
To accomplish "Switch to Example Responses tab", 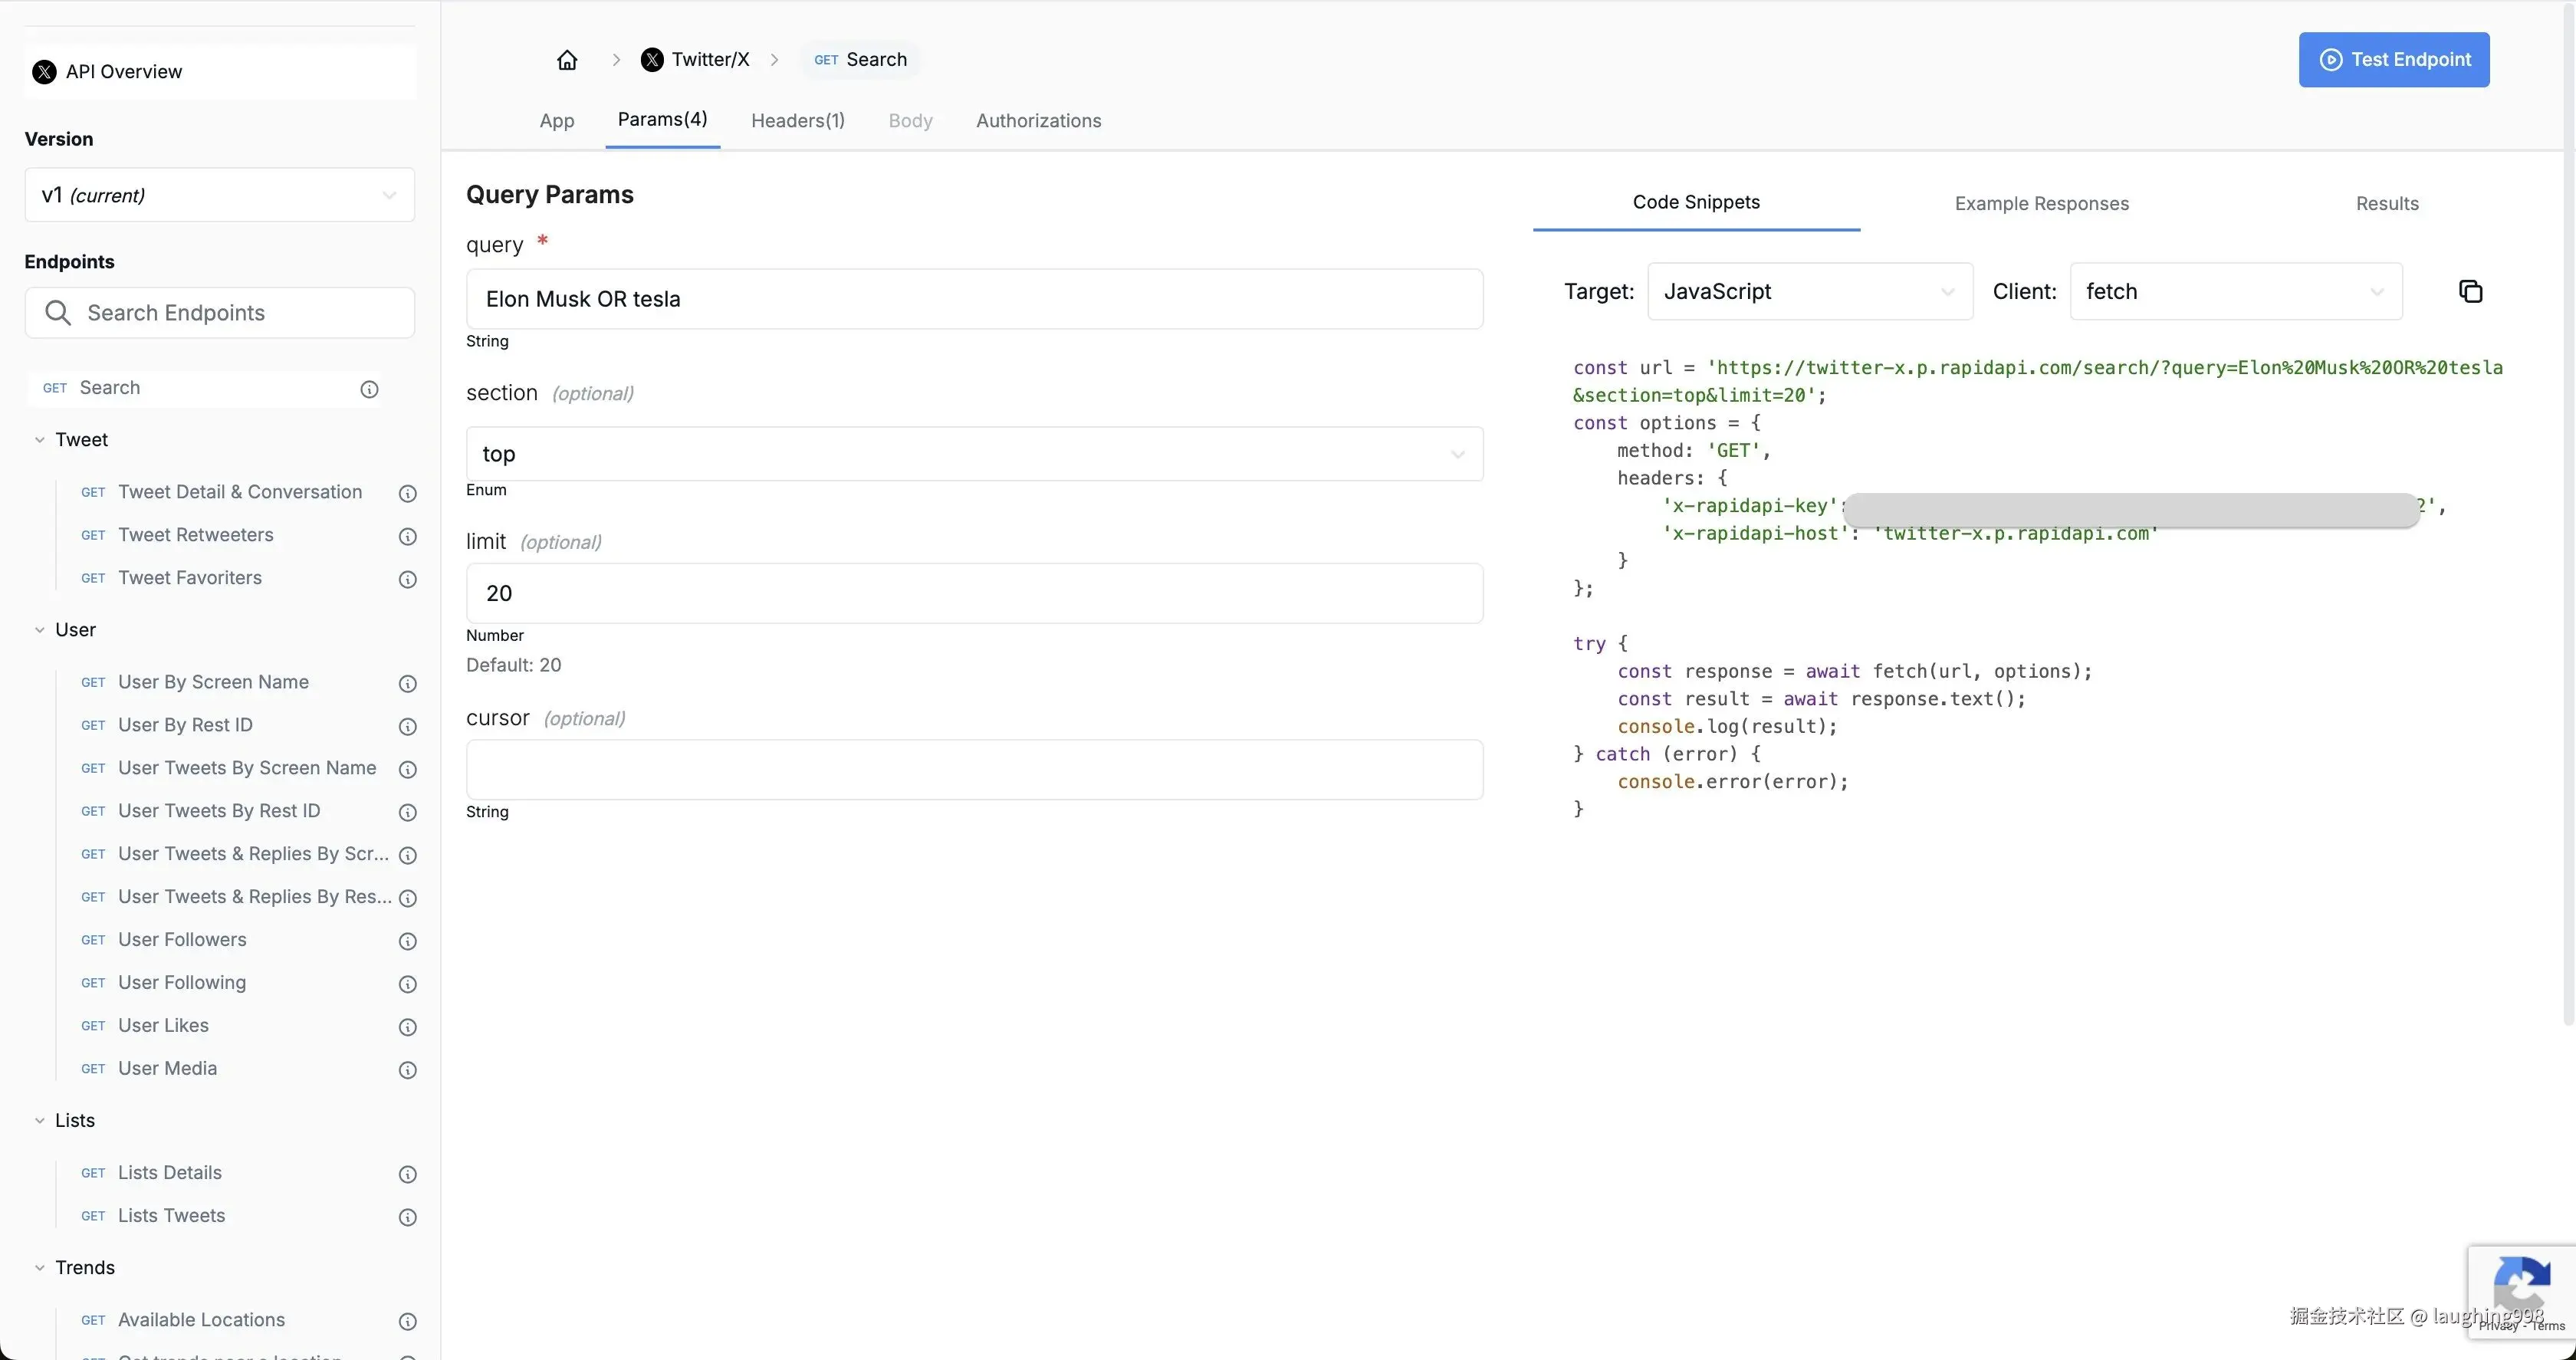I will (x=2041, y=204).
